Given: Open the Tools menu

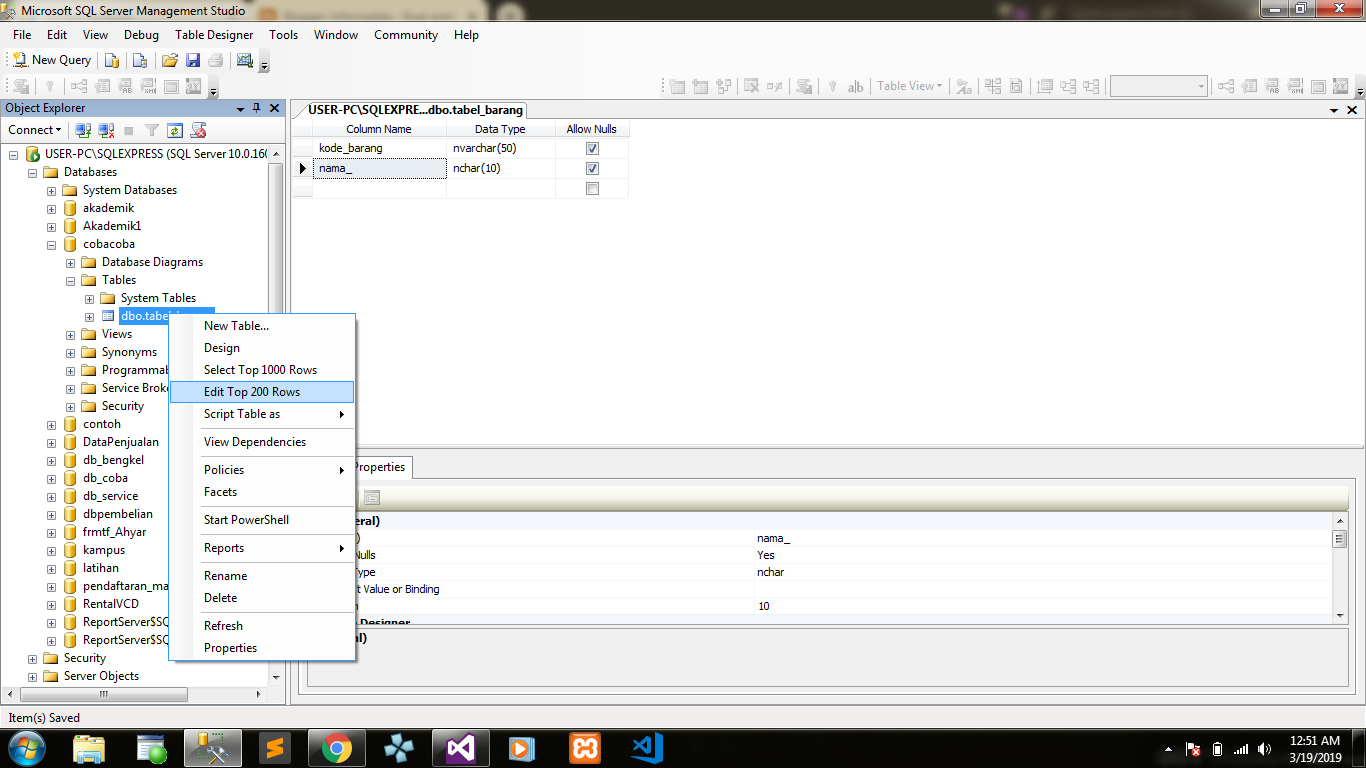Looking at the screenshot, I should tap(283, 35).
